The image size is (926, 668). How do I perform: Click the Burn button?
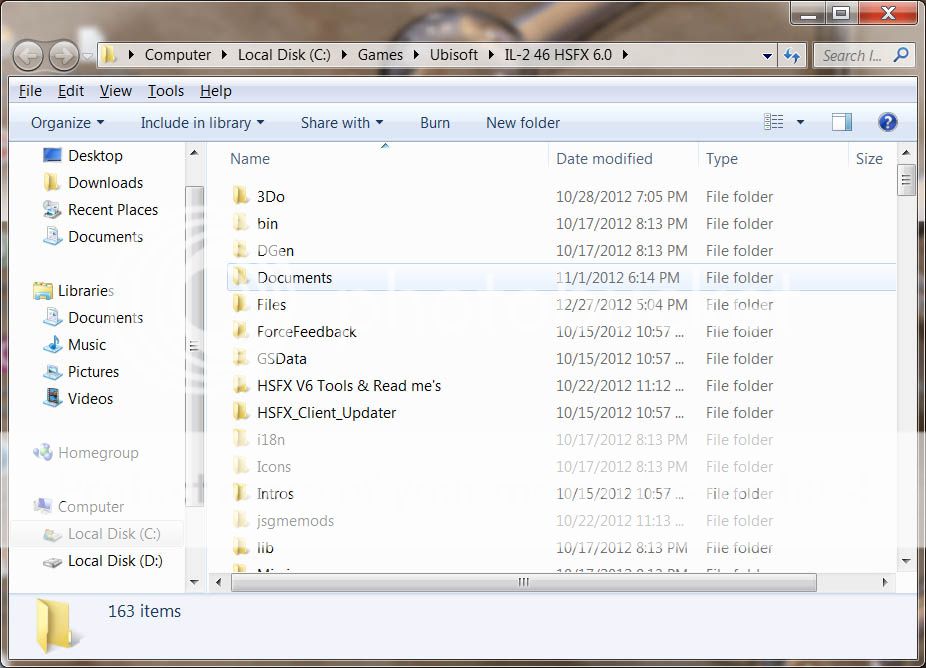[434, 123]
